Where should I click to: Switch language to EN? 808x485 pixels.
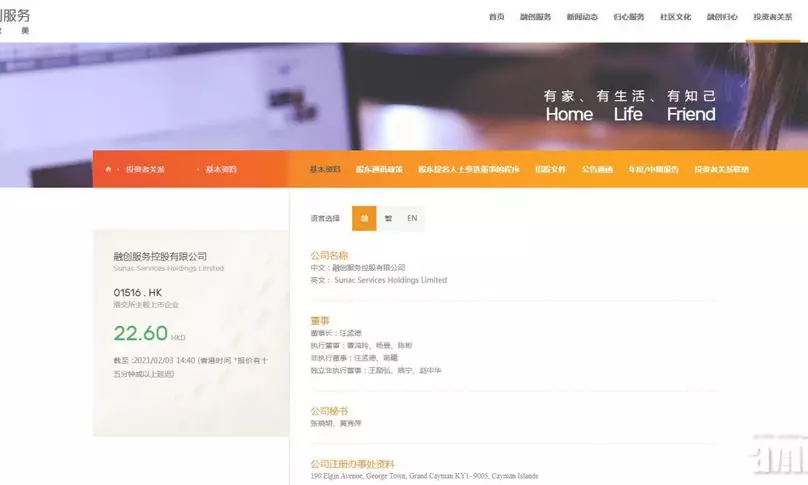click(x=412, y=219)
